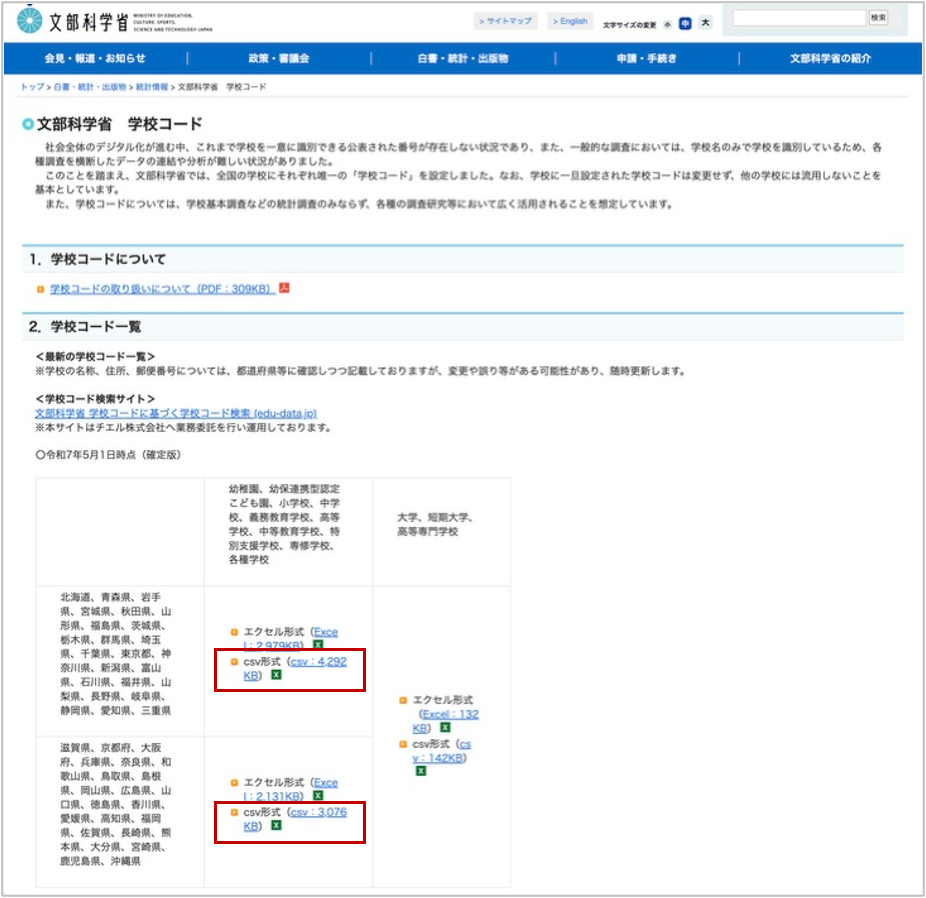926x898 pixels.
Task: Click the green Excel icon after csv 4,292KB
Action: click(x=277, y=675)
